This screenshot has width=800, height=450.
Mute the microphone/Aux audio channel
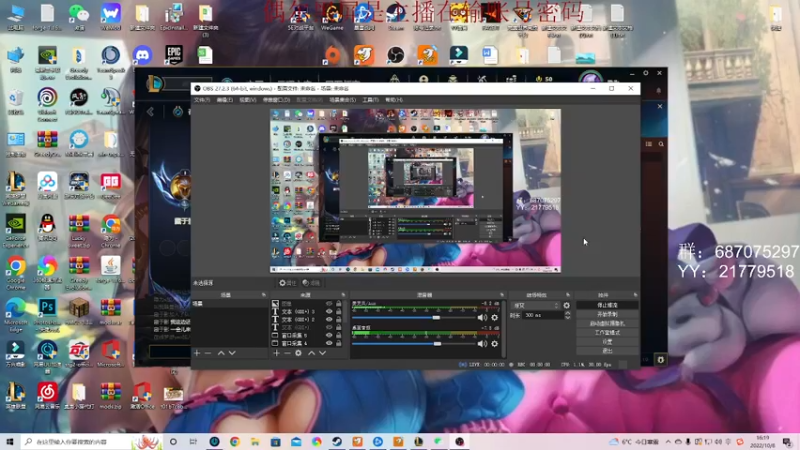[482, 317]
